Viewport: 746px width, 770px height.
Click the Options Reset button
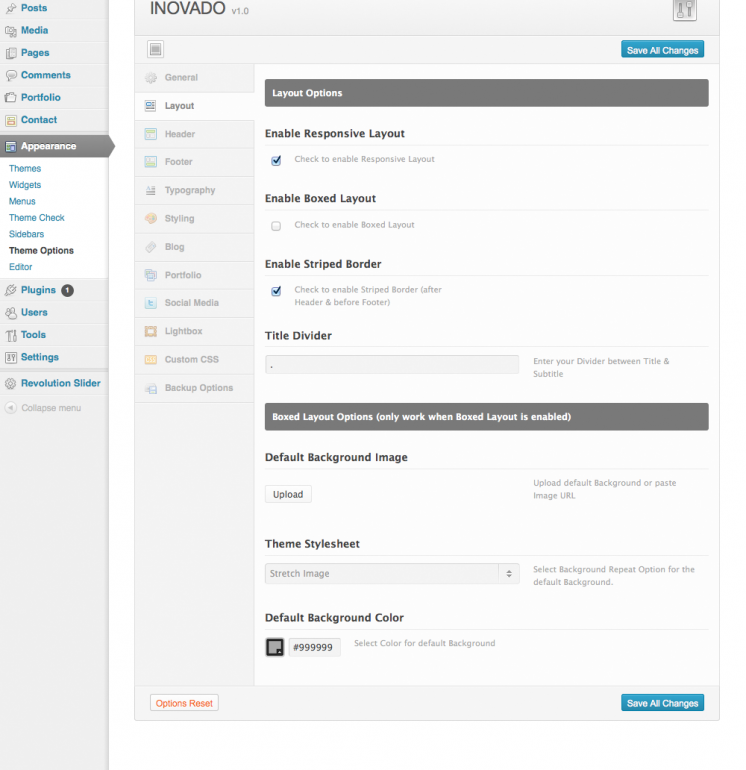[x=184, y=703]
